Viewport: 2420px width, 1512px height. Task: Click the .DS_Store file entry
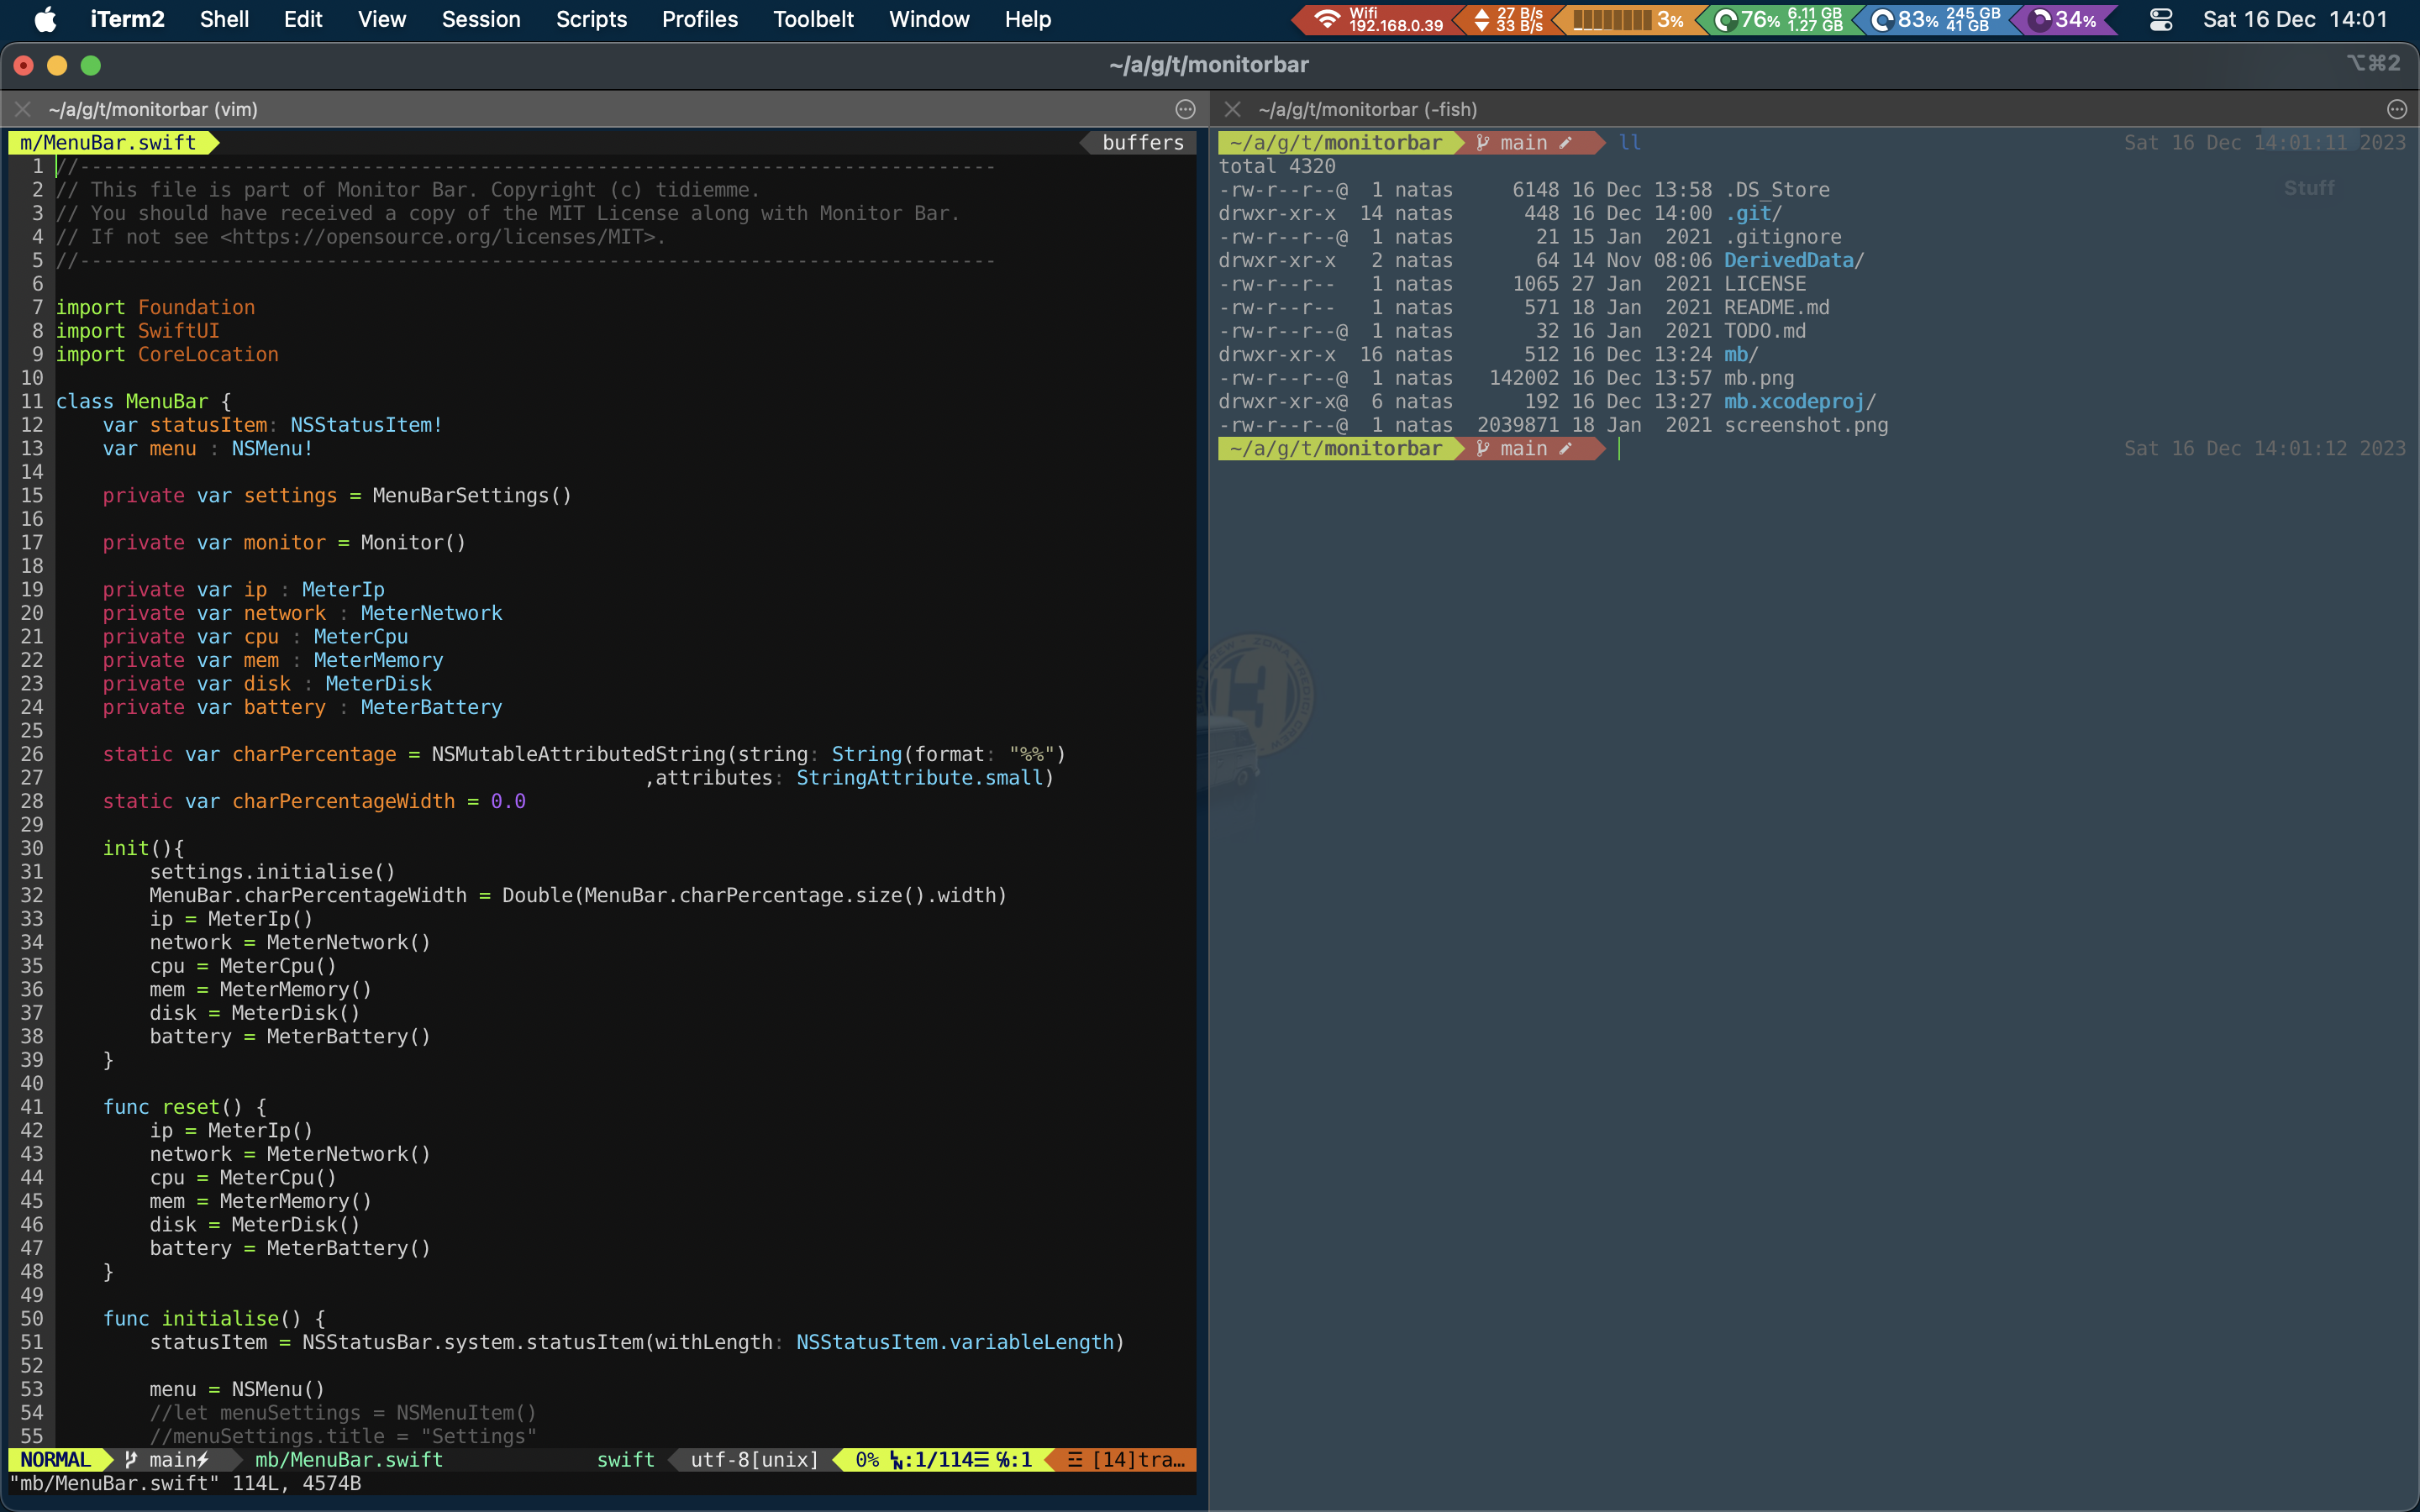(x=1777, y=190)
